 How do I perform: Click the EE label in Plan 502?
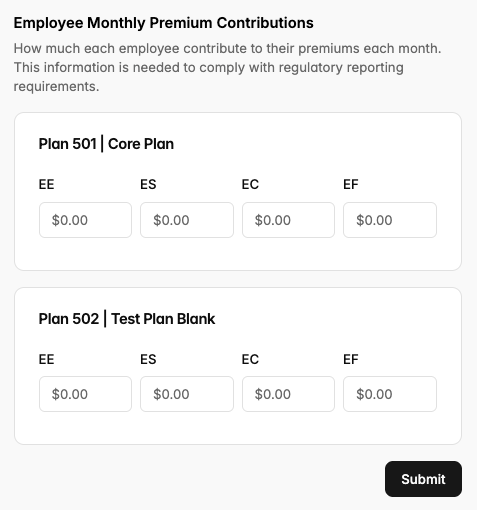pyautogui.click(x=46, y=359)
